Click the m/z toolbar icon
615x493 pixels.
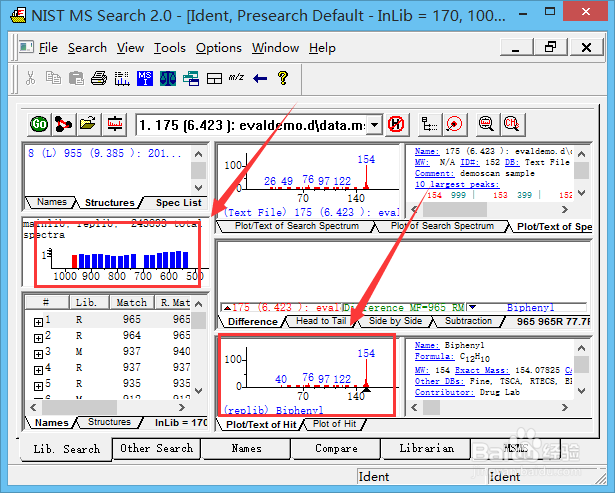click(x=237, y=77)
